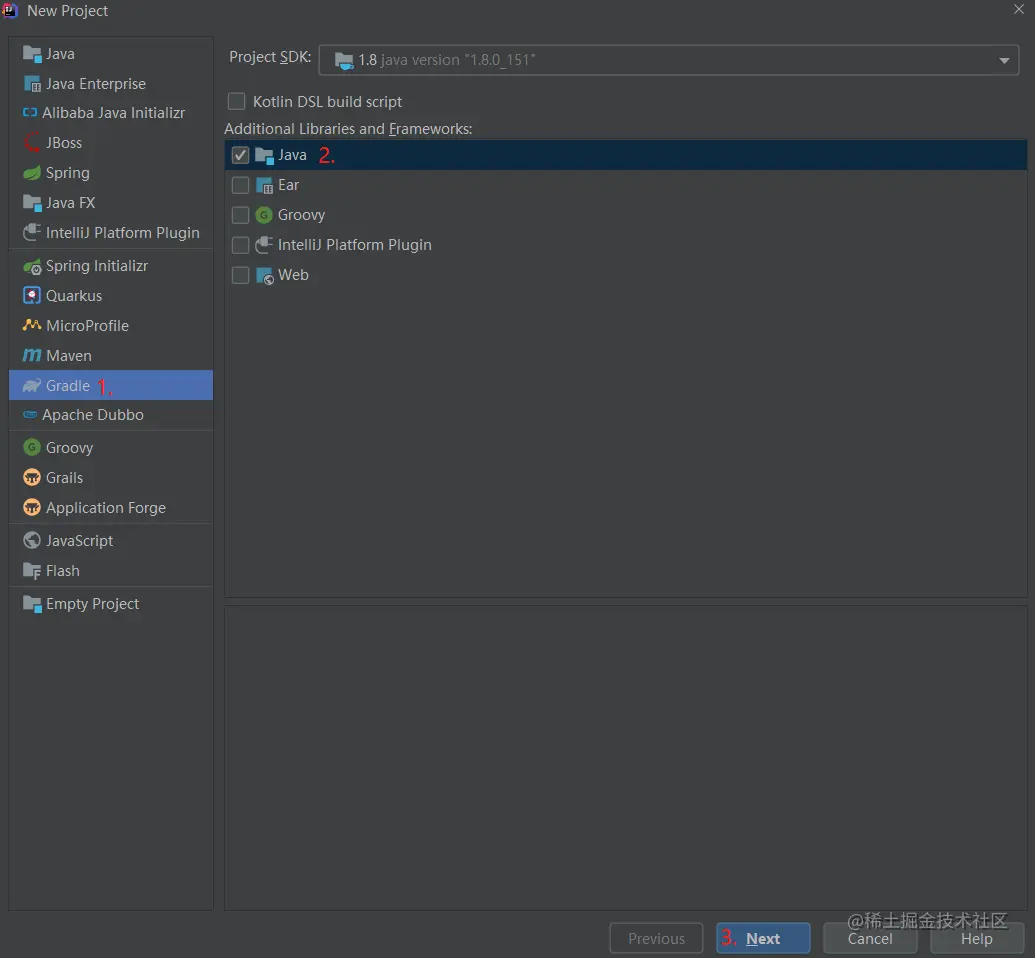The width and height of the screenshot is (1035, 958).
Task: Select Flash label in list
Action: click(63, 571)
